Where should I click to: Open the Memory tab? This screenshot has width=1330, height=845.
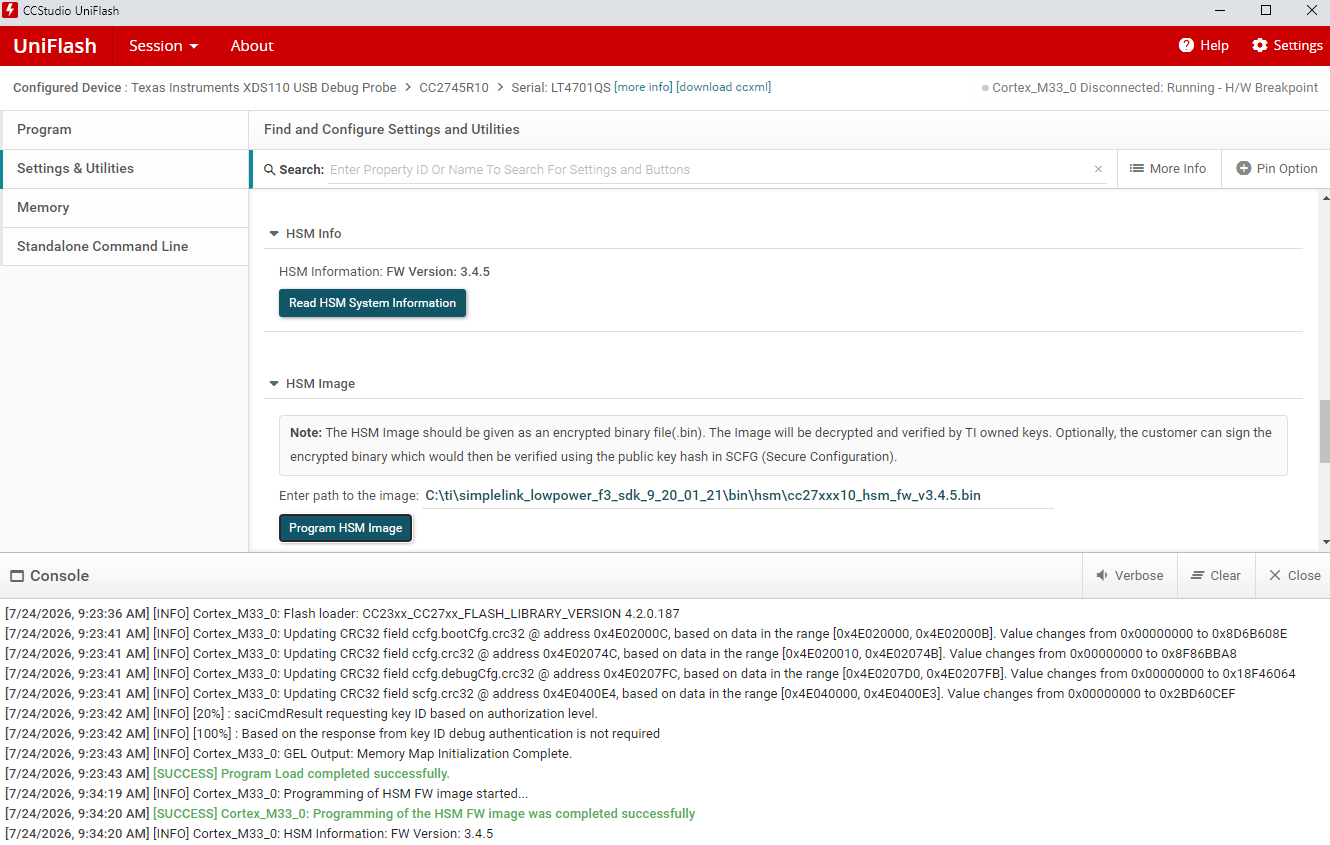point(125,208)
